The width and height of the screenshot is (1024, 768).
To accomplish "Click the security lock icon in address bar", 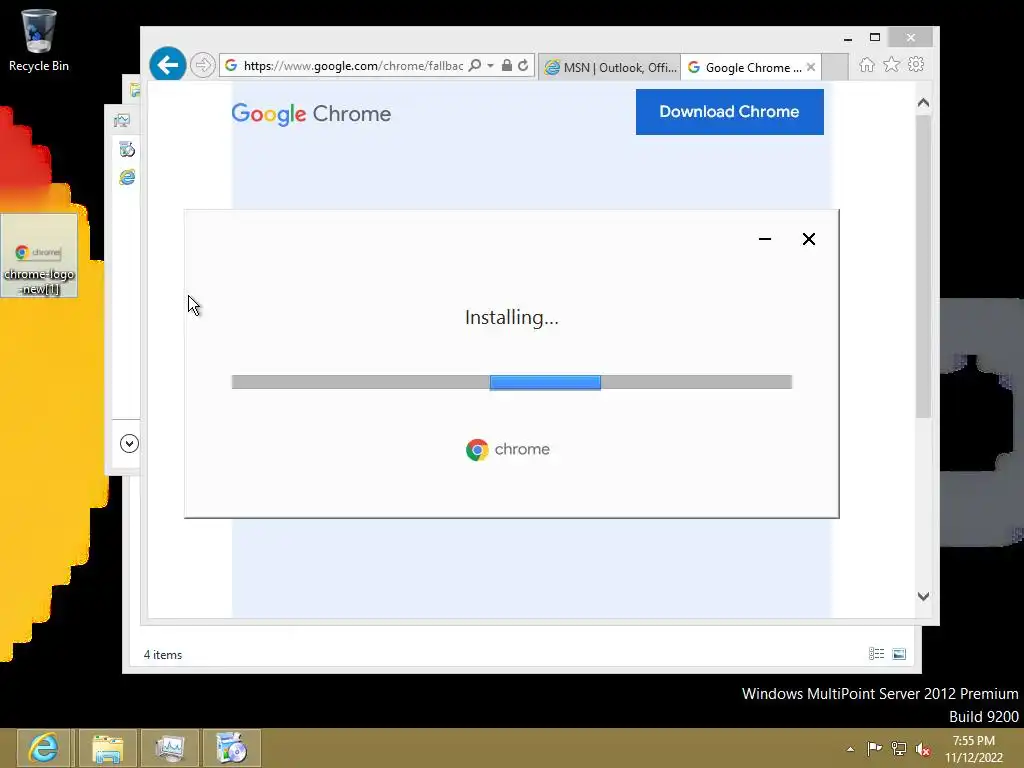I will tap(507, 65).
